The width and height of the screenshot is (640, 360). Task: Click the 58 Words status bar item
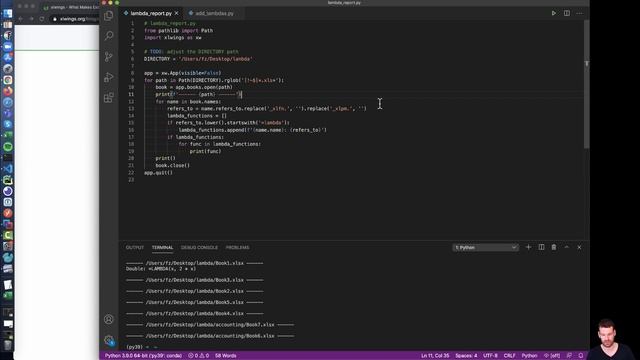click(225, 356)
